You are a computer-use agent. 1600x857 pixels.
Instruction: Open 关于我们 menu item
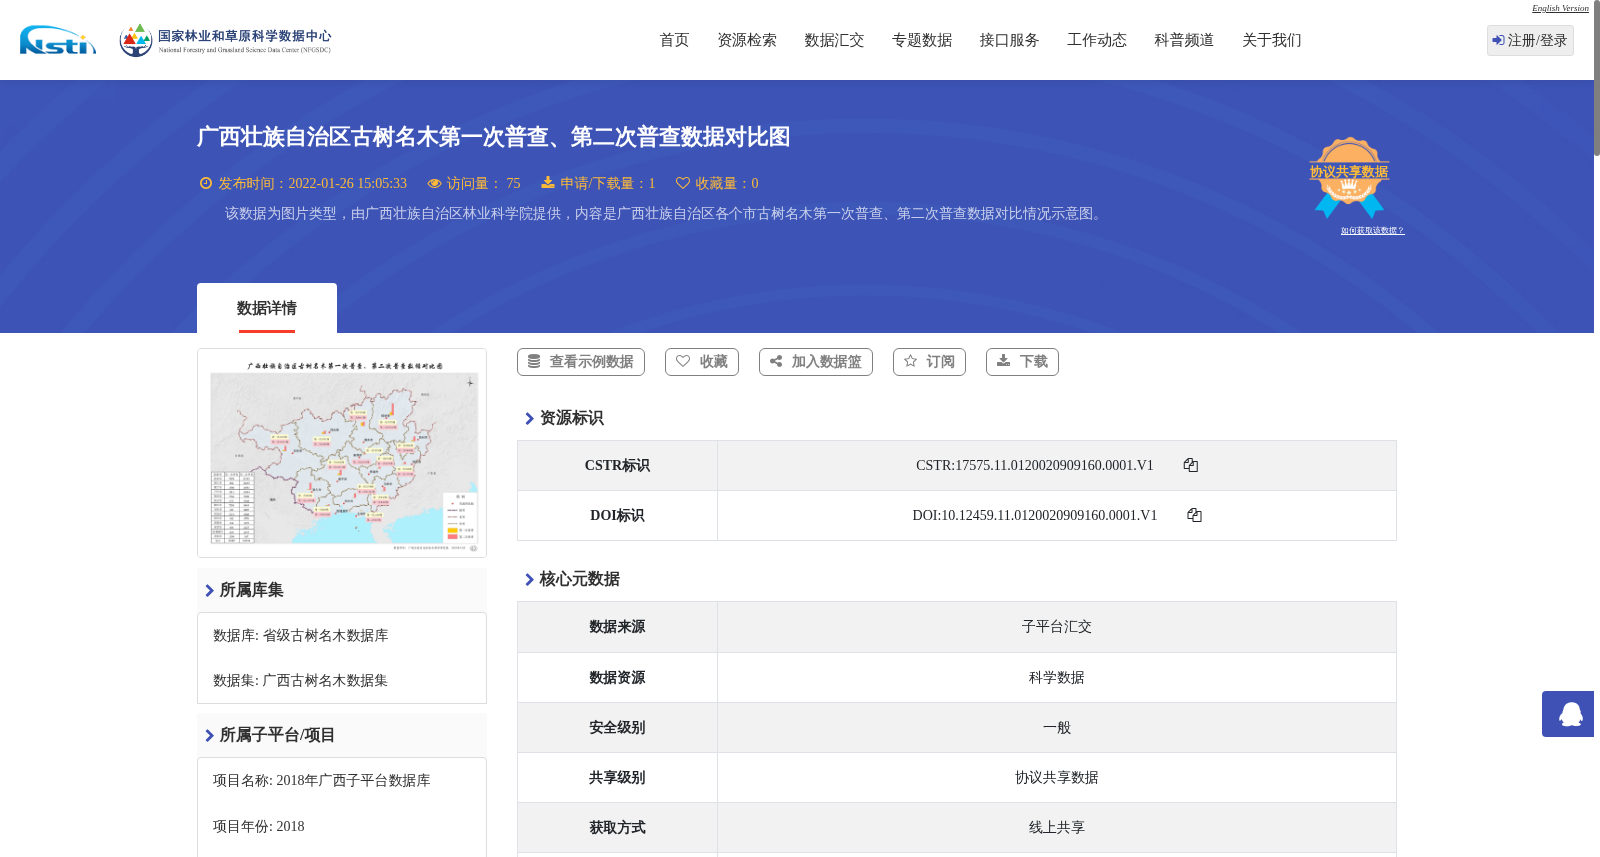(1272, 40)
